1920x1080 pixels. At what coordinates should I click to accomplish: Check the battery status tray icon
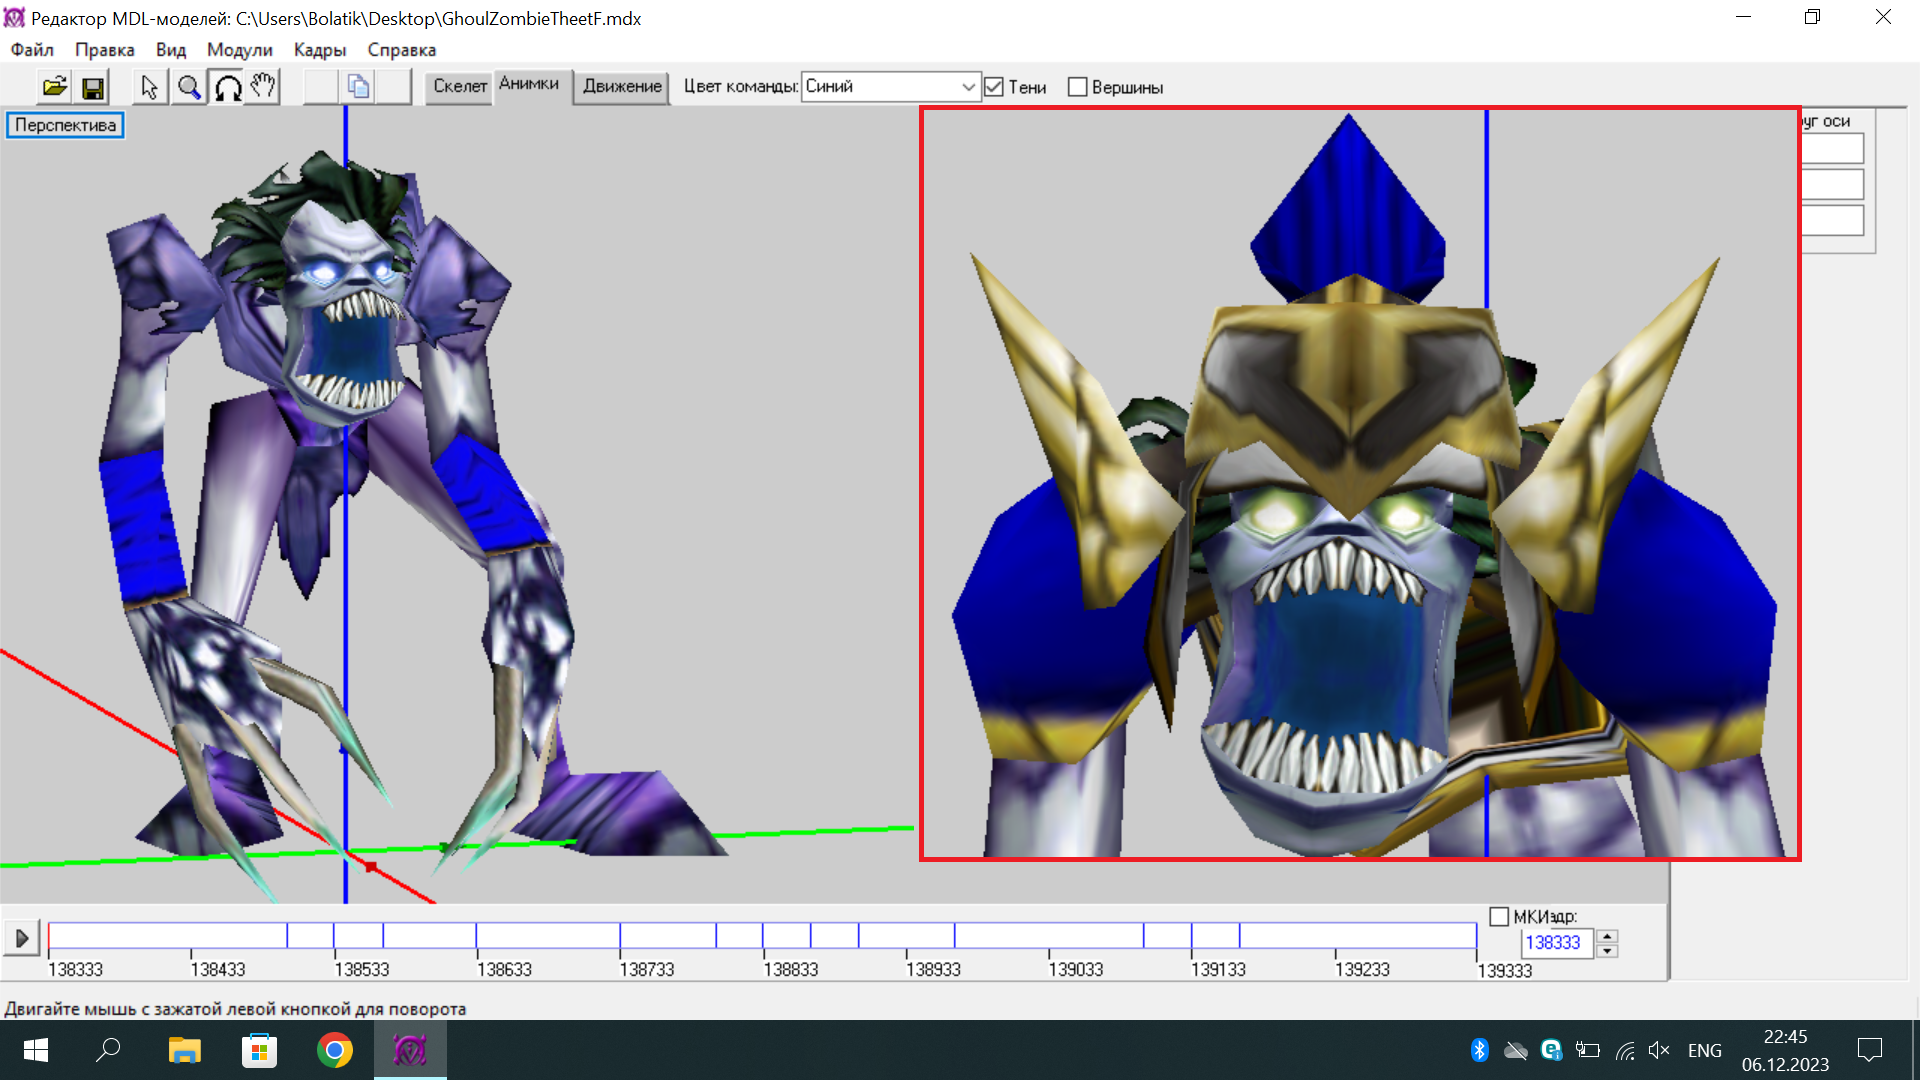click(1588, 1050)
